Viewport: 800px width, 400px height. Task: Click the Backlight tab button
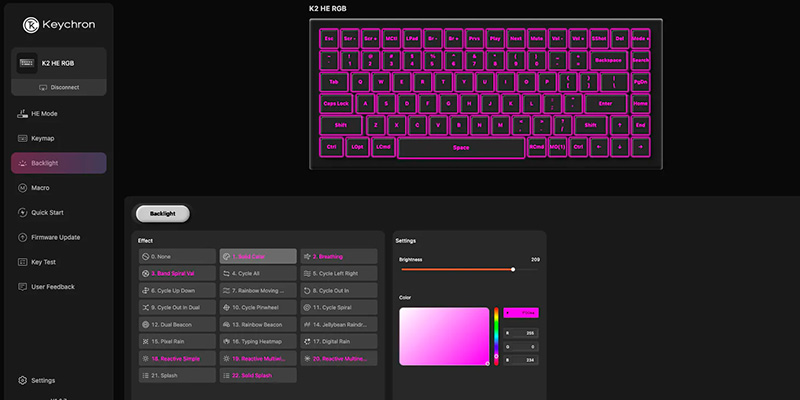pyautogui.click(x=163, y=214)
